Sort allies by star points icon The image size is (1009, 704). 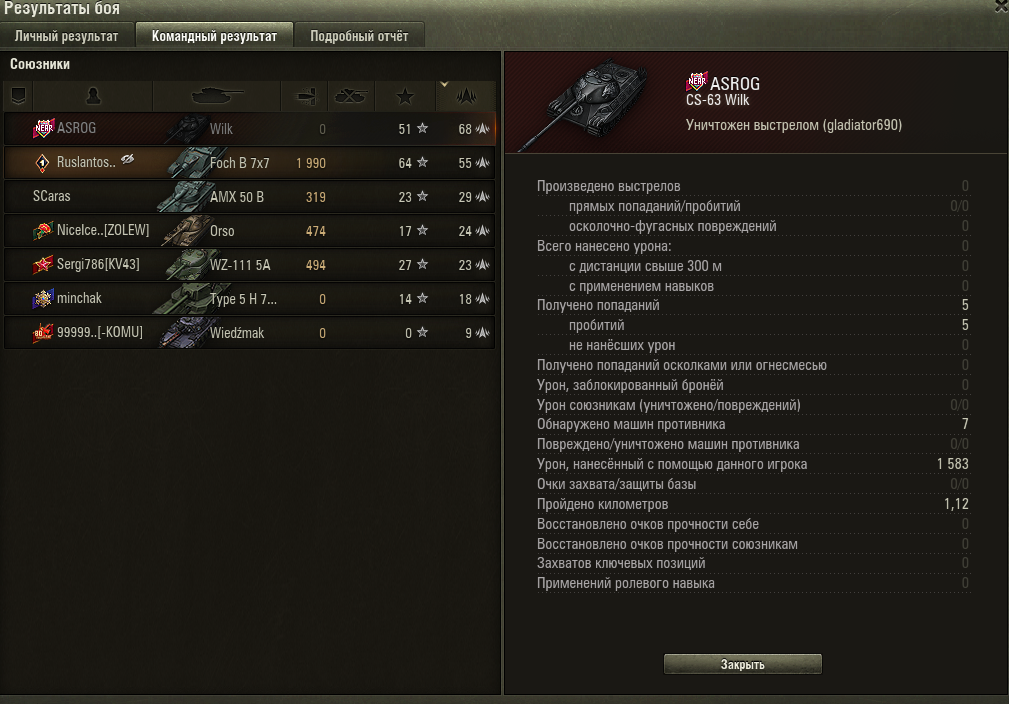coord(405,97)
